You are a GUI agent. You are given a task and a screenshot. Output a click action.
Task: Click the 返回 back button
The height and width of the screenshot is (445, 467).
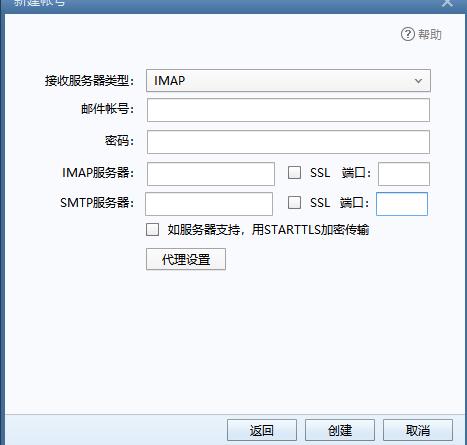262,430
